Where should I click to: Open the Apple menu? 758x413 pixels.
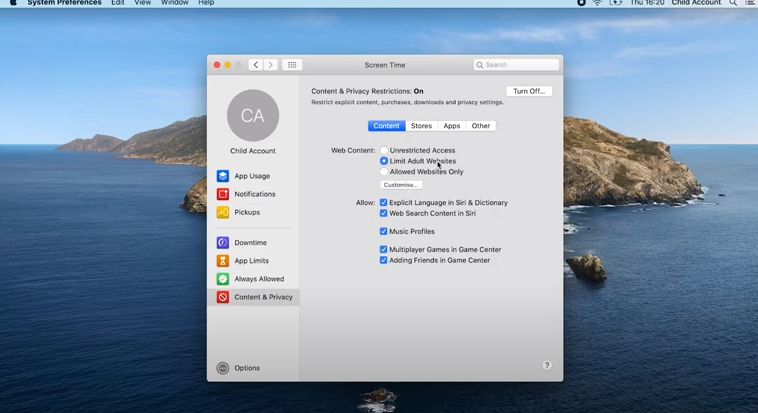[x=14, y=2]
